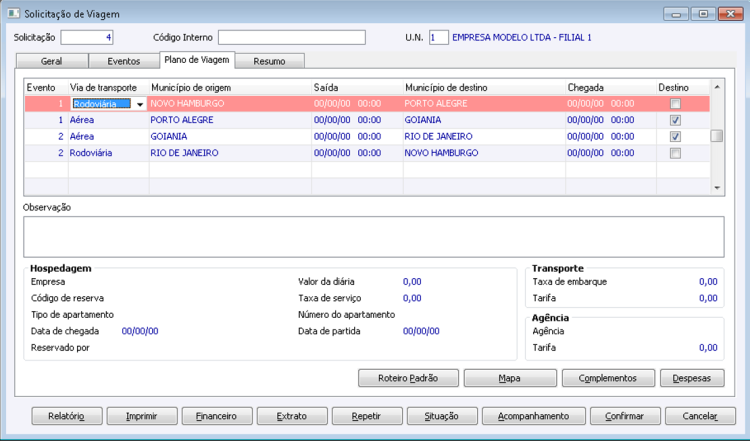The height and width of the screenshot is (441, 750).
Task: Click the Roteiro Padrão button
Action: click(x=409, y=378)
